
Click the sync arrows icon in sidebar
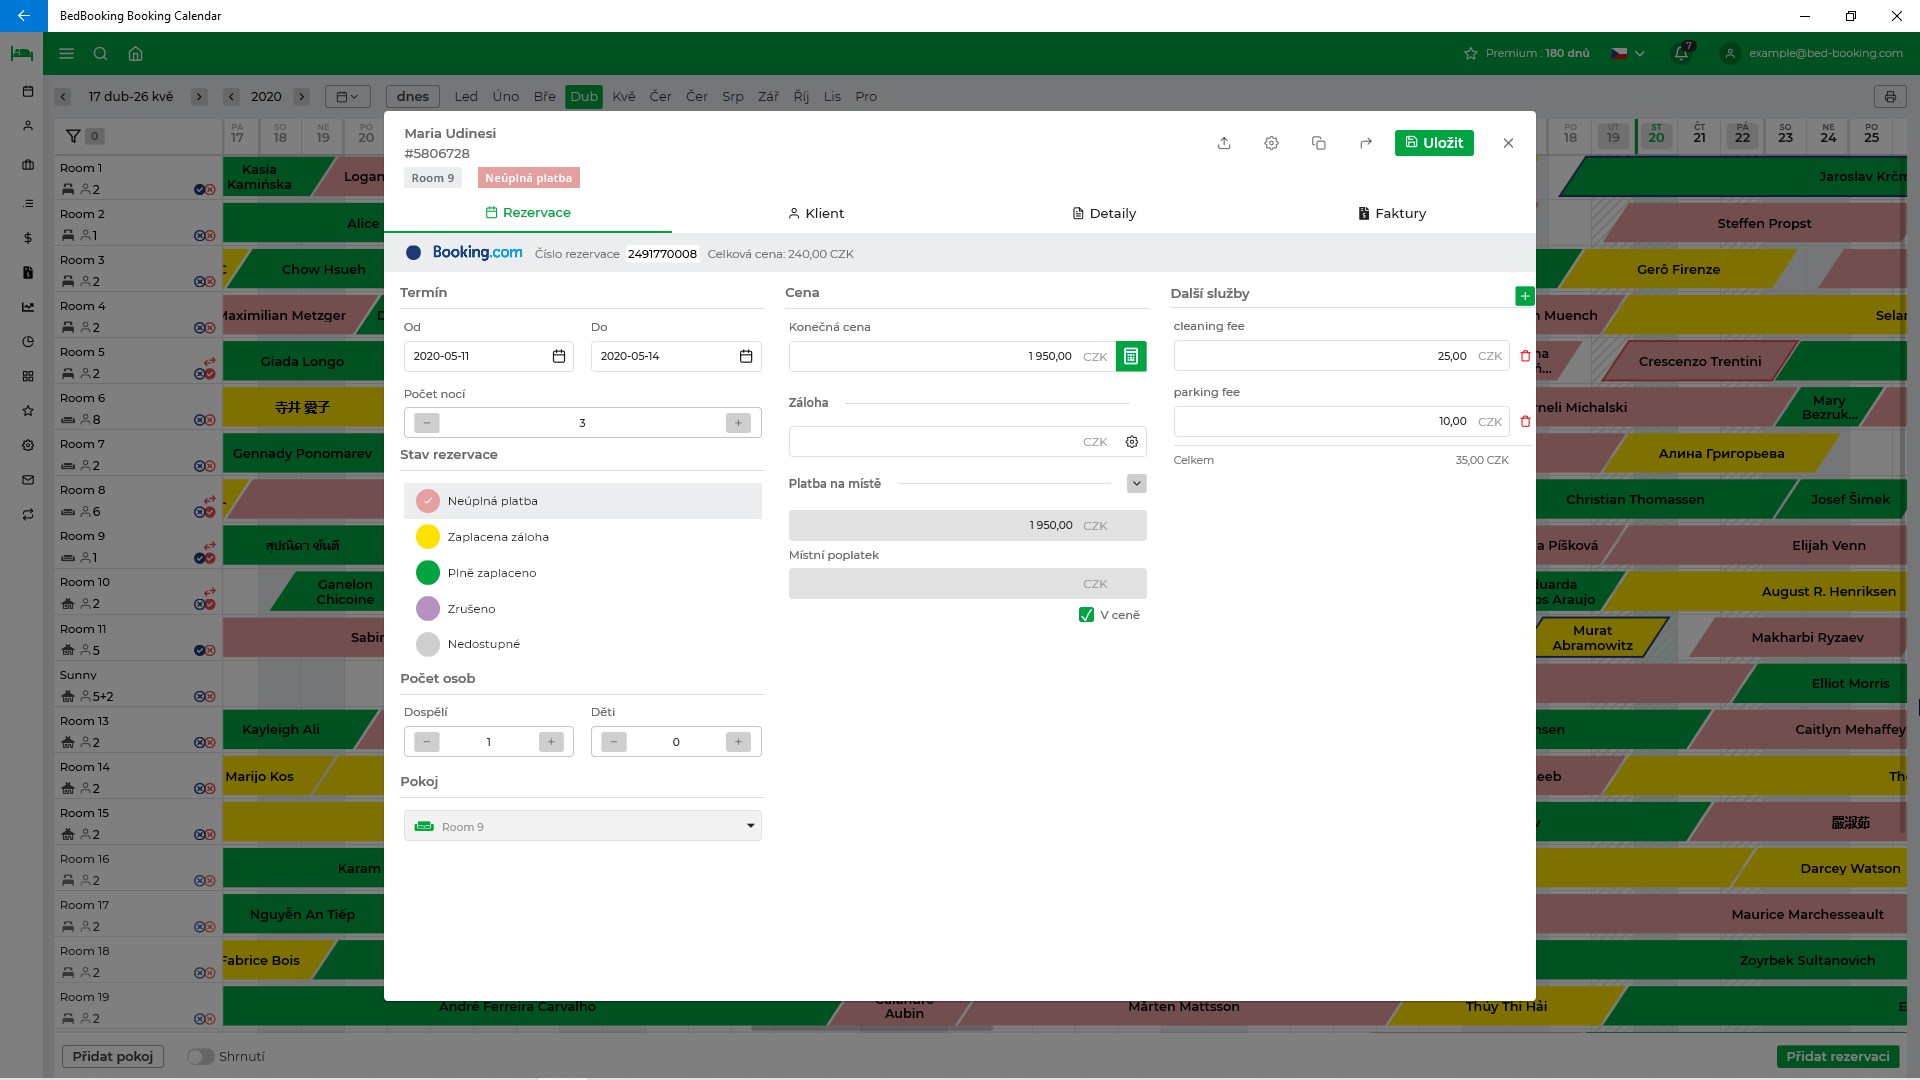point(28,515)
